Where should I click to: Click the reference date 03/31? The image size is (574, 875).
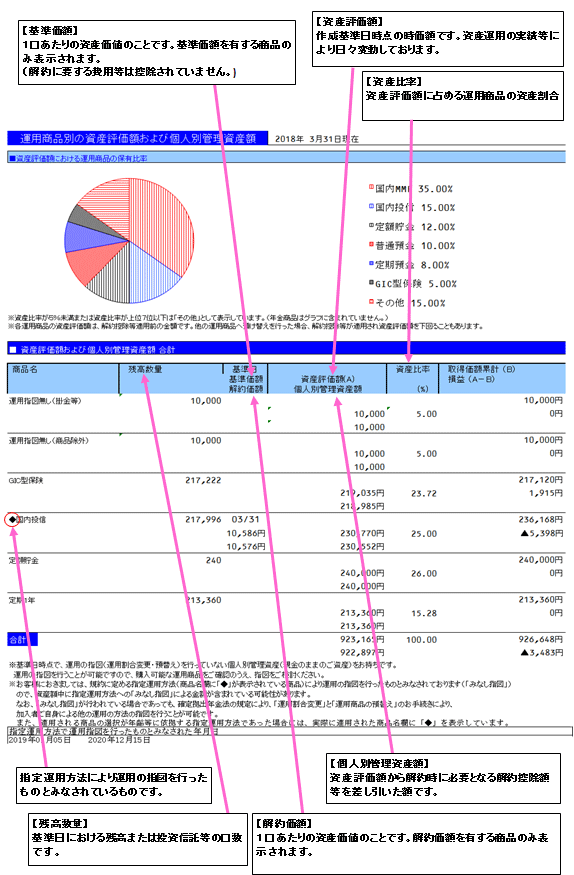pos(245,520)
